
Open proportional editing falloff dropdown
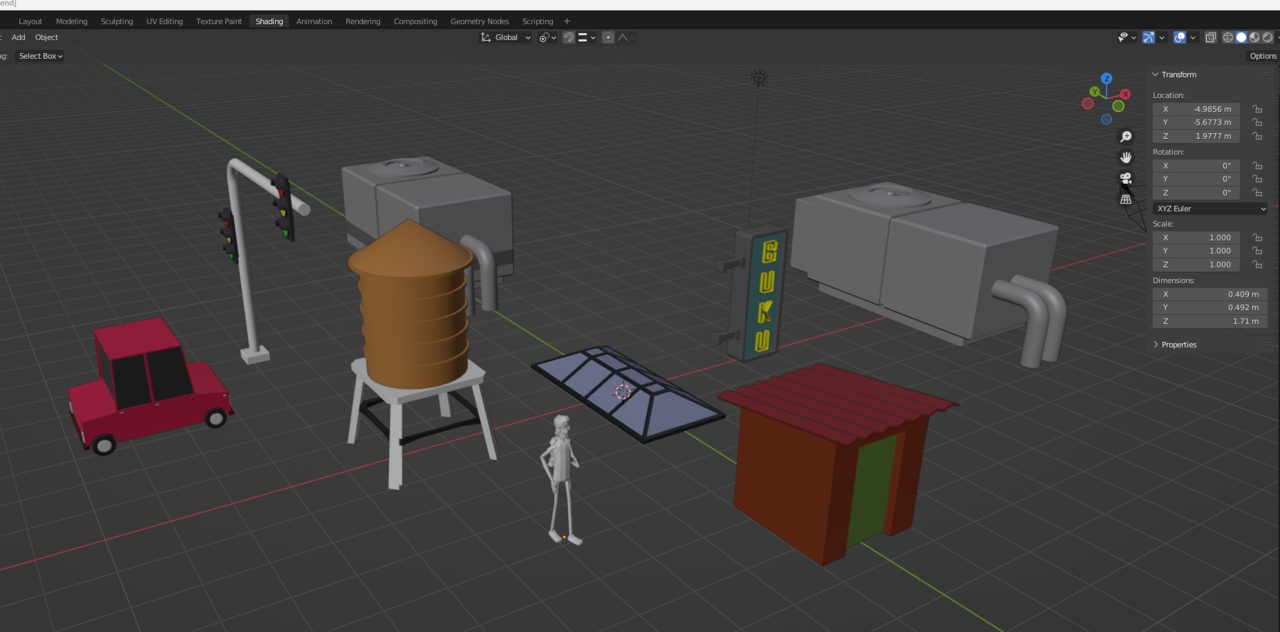[625, 37]
